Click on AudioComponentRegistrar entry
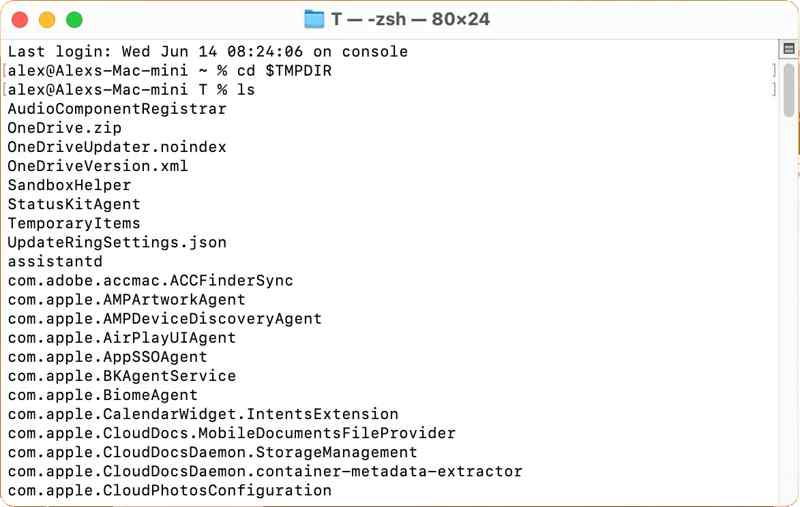The height and width of the screenshot is (507, 800). click(x=117, y=109)
